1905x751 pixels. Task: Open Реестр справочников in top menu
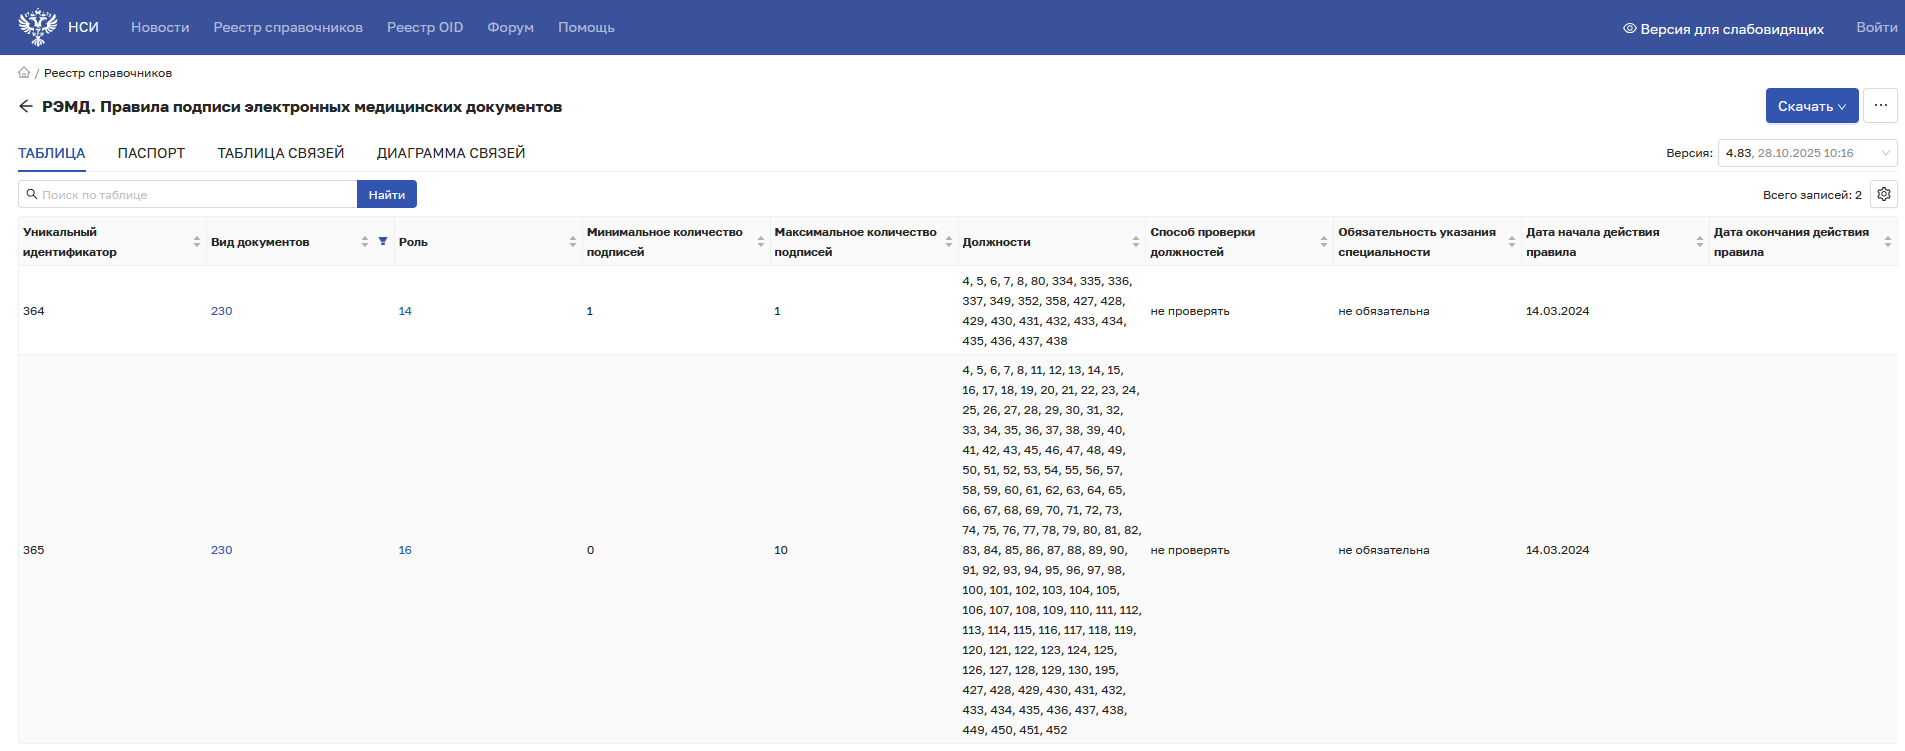click(288, 28)
